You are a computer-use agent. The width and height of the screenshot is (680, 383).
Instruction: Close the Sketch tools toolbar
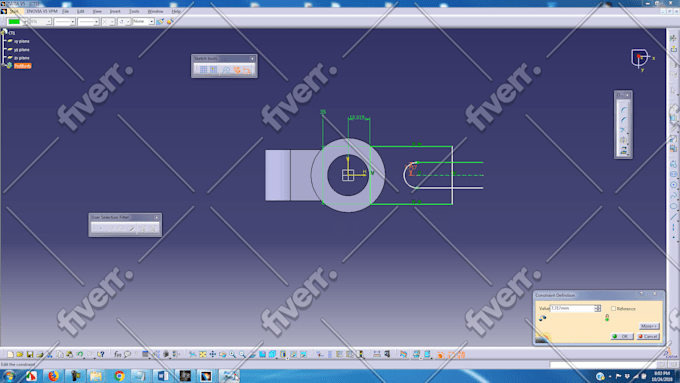point(252,59)
